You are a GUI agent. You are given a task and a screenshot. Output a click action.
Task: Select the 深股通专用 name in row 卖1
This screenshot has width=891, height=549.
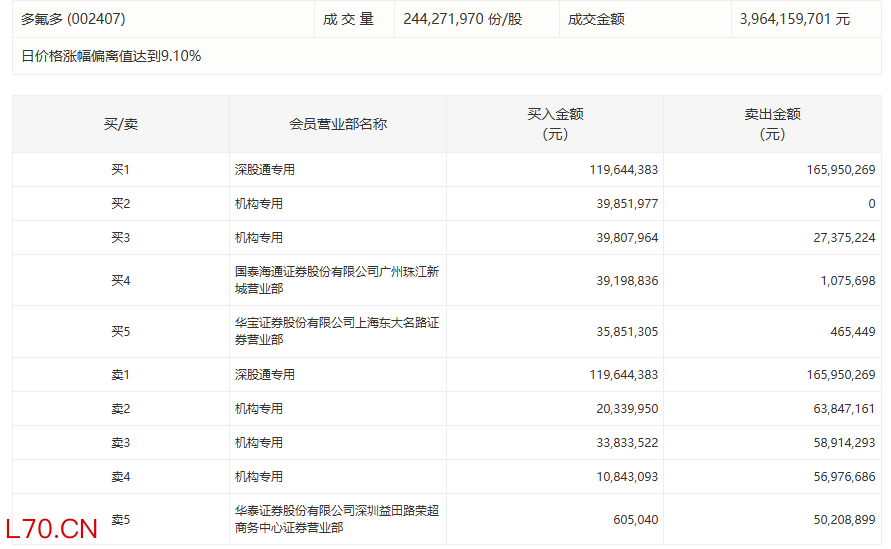point(265,375)
